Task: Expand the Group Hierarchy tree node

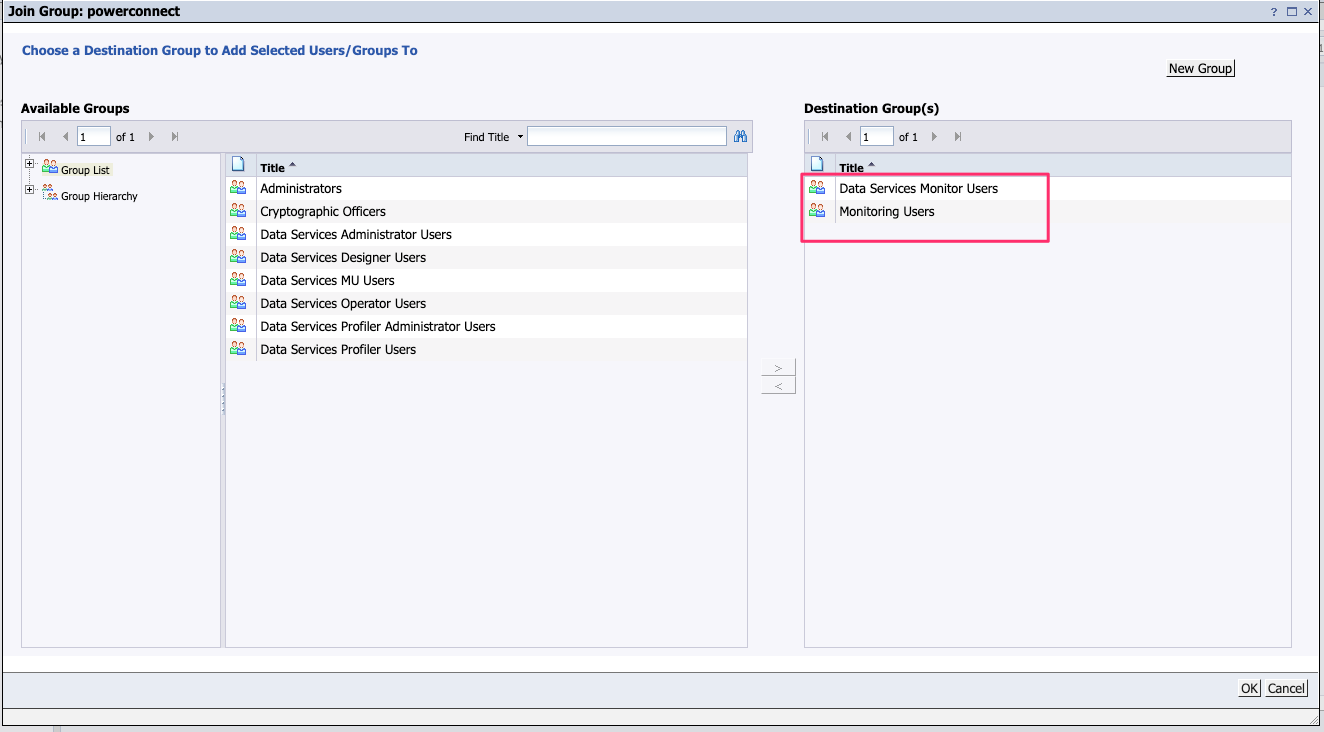Action: click(x=30, y=190)
